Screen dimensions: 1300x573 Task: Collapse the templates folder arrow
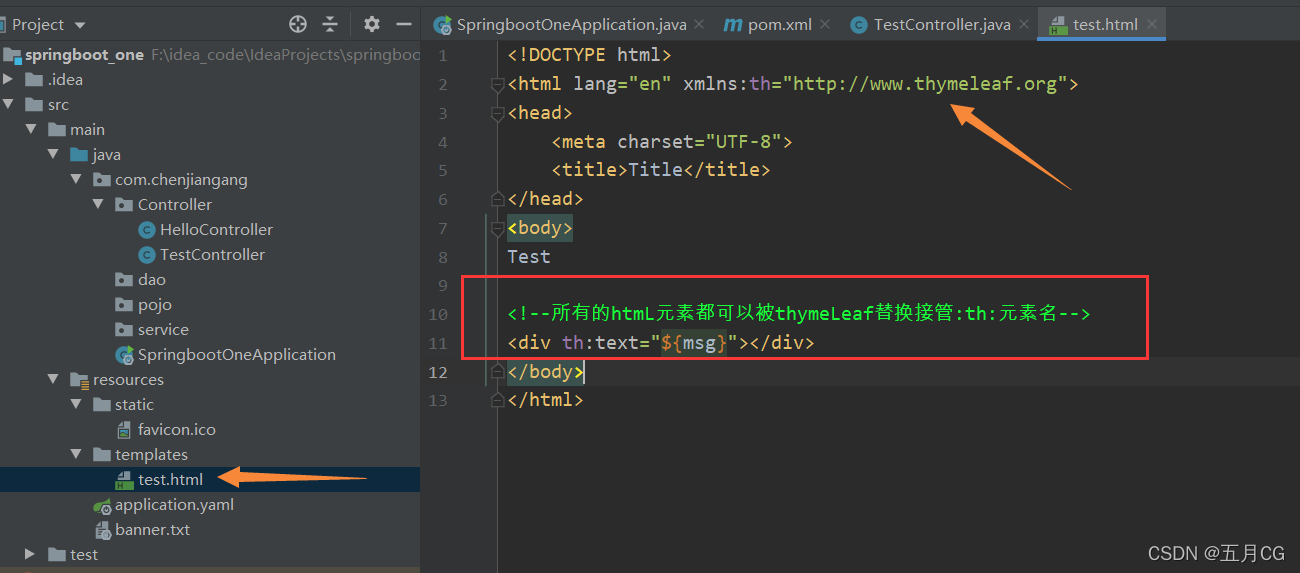click(x=76, y=454)
